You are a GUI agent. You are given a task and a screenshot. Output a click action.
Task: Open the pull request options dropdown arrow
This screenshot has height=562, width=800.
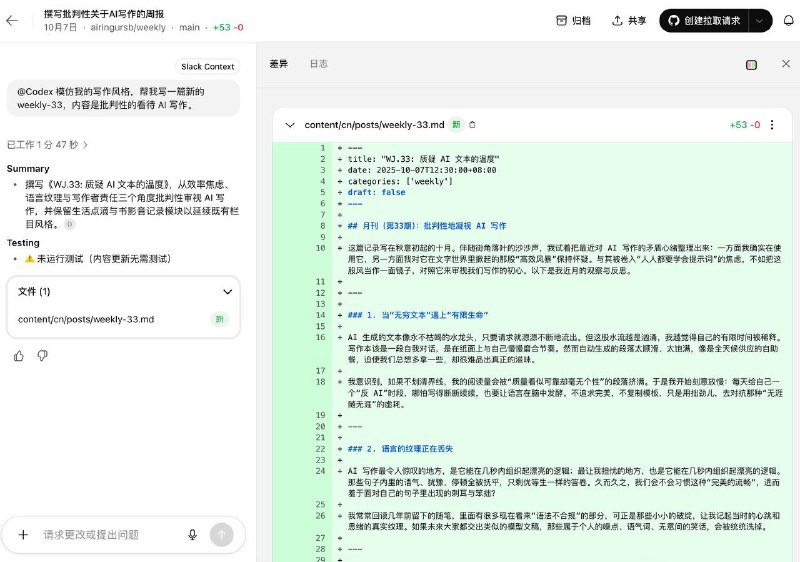[761, 20]
